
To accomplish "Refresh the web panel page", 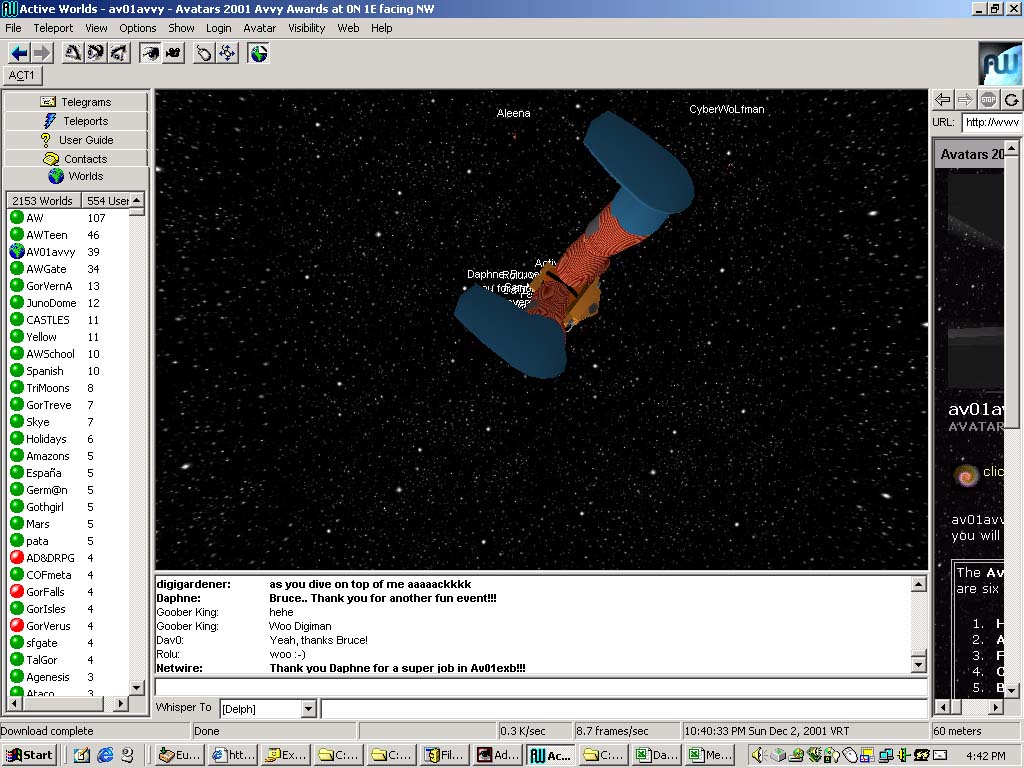I will 1011,99.
